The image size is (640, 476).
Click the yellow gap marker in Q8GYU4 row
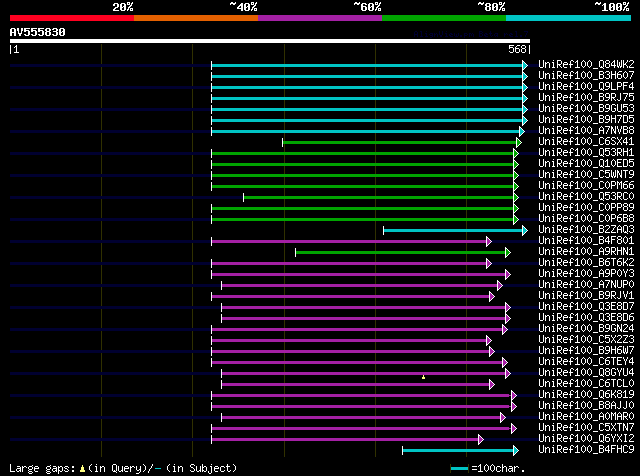[x=423, y=377]
